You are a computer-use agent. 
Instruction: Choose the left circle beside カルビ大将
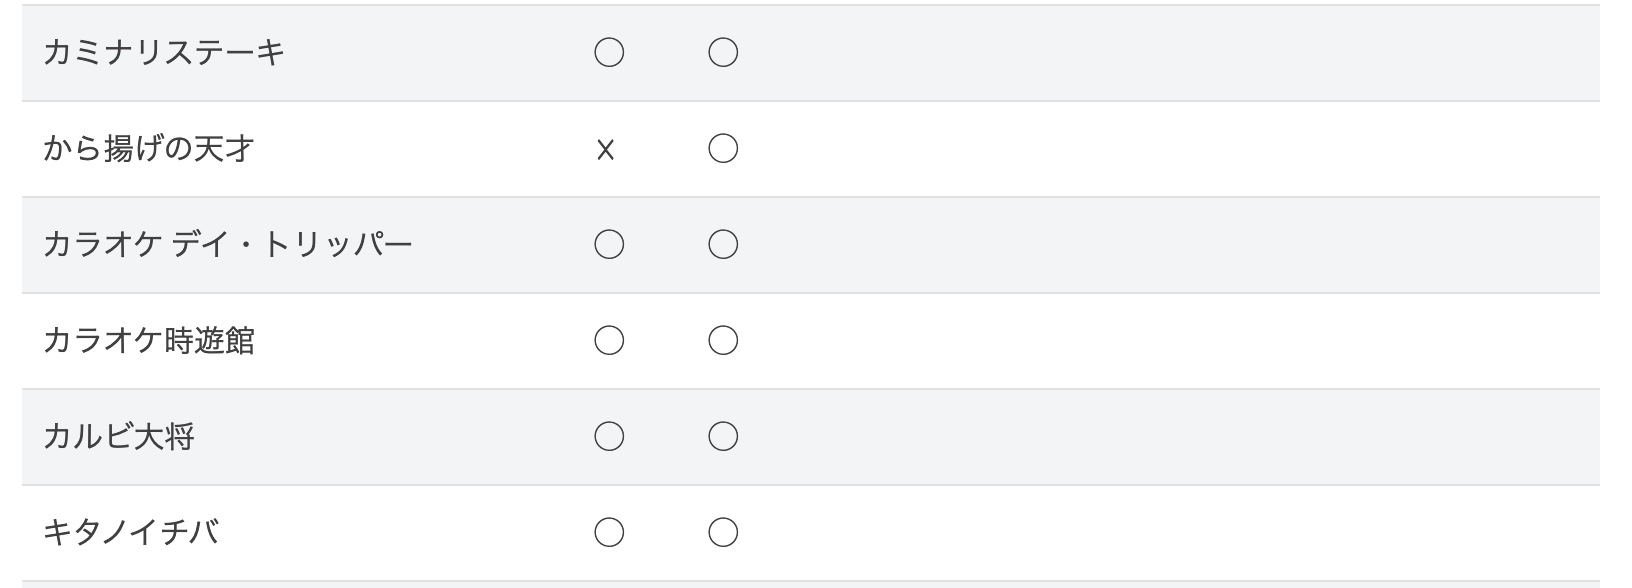click(609, 436)
